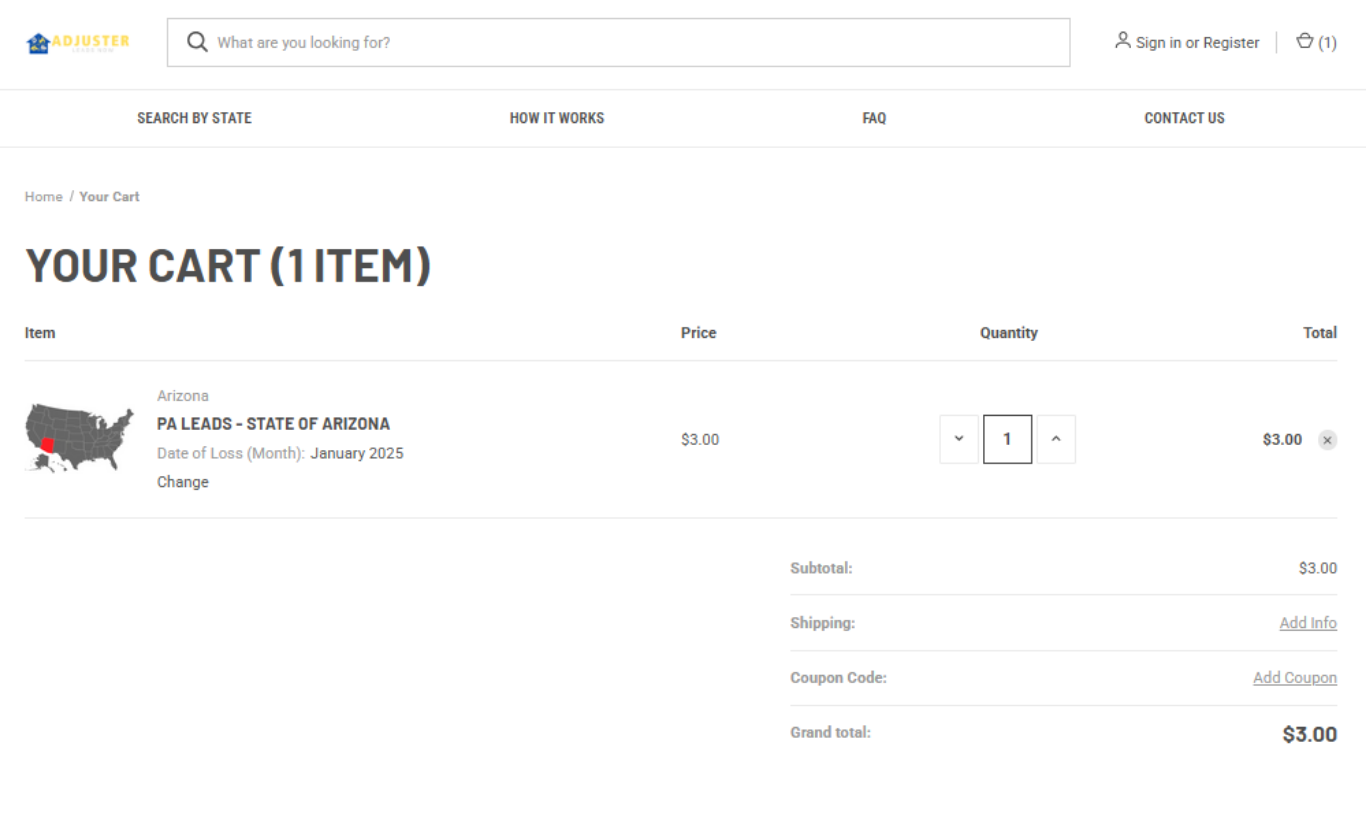Click the Register link
Image resolution: width=1366 pixels, height=832 pixels.
click(1231, 43)
